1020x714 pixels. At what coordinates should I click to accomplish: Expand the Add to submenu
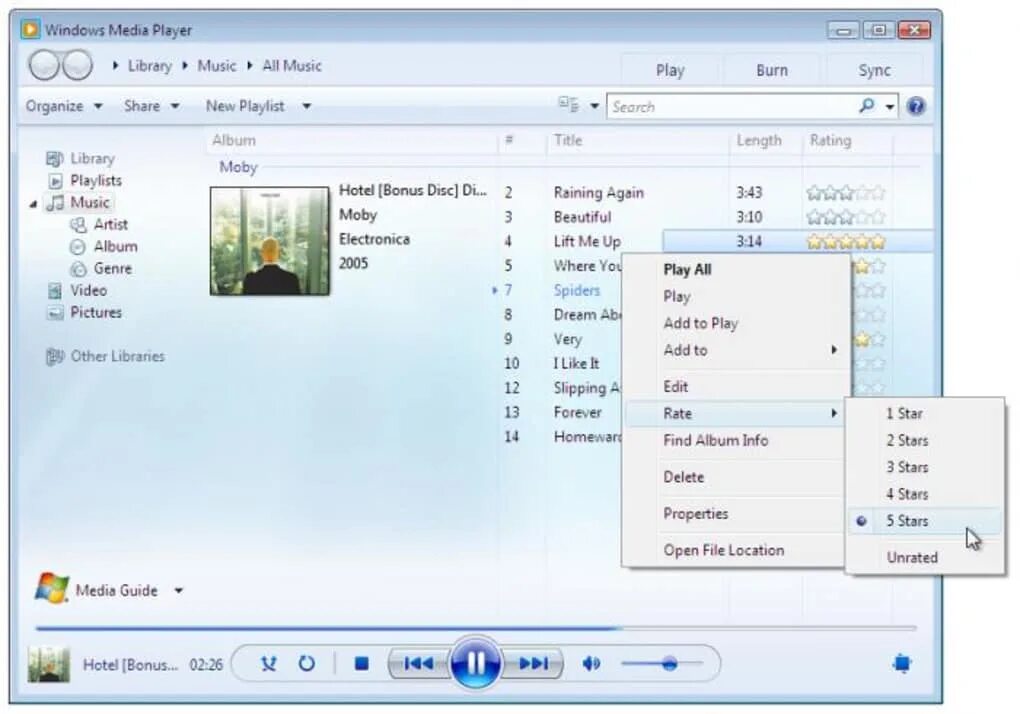pos(736,350)
